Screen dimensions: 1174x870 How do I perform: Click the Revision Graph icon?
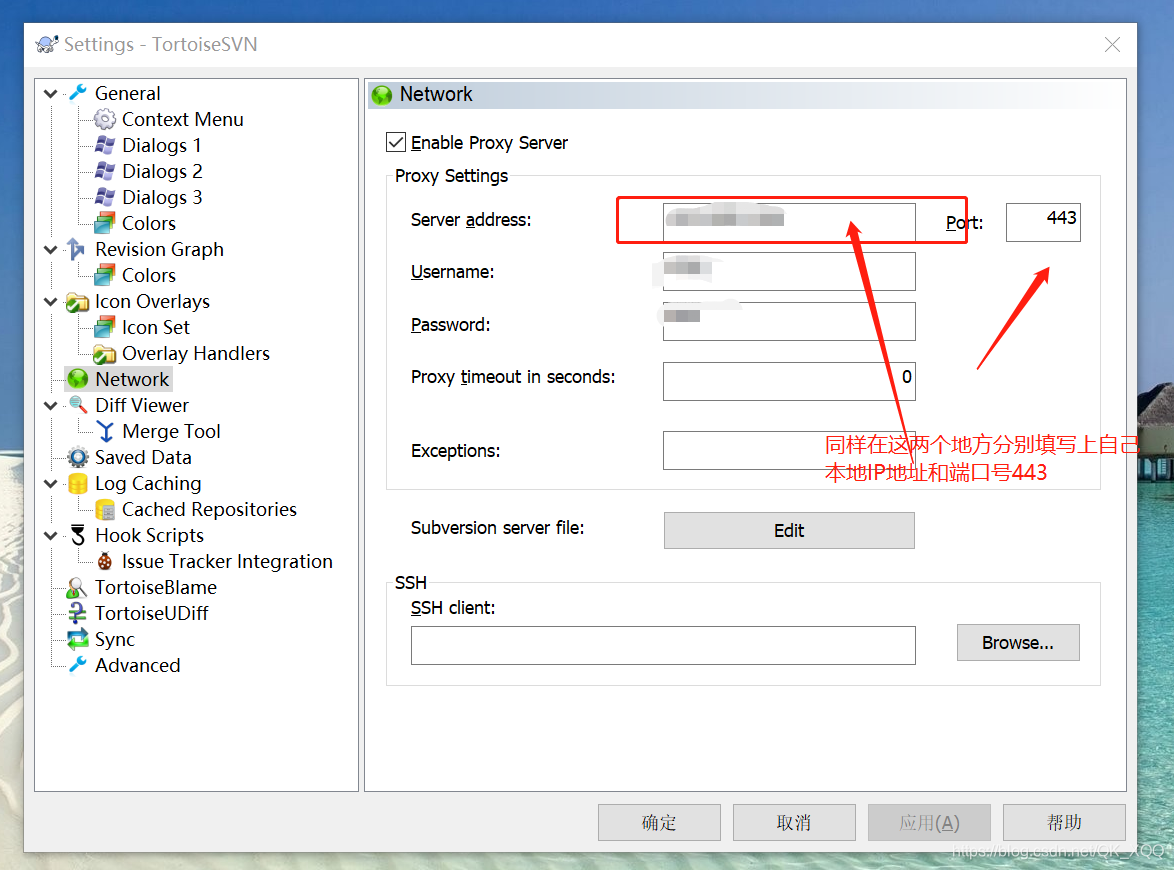click(x=77, y=249)
